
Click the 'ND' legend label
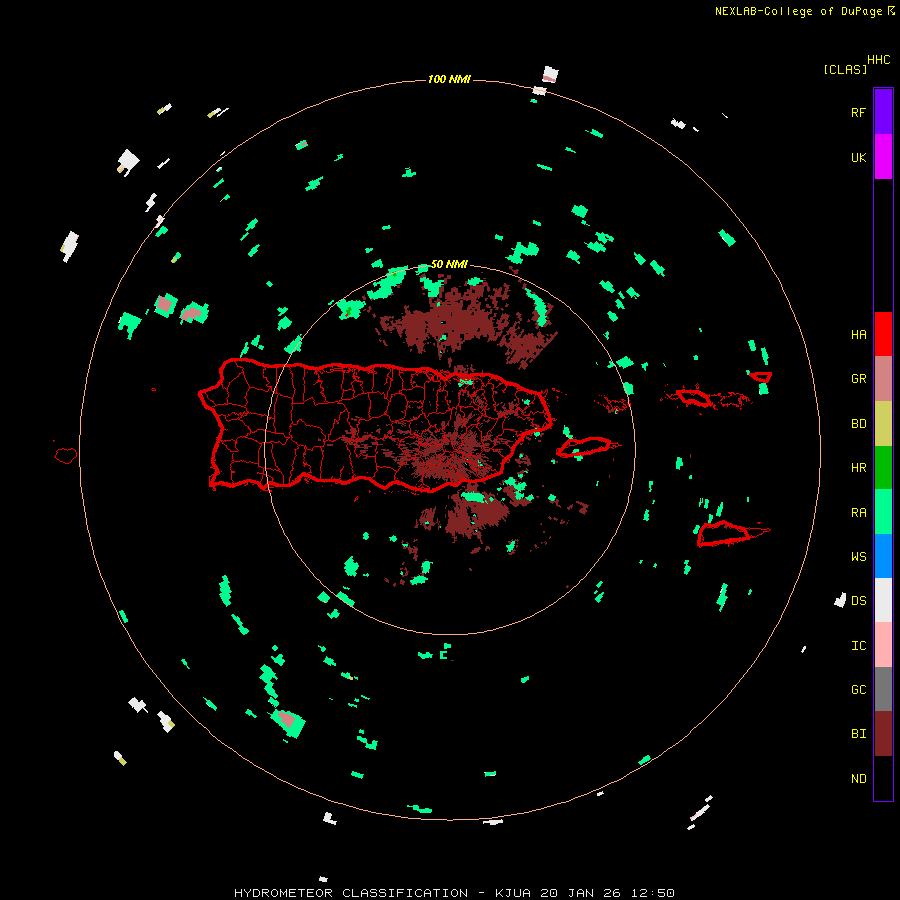tap(859, 779)
